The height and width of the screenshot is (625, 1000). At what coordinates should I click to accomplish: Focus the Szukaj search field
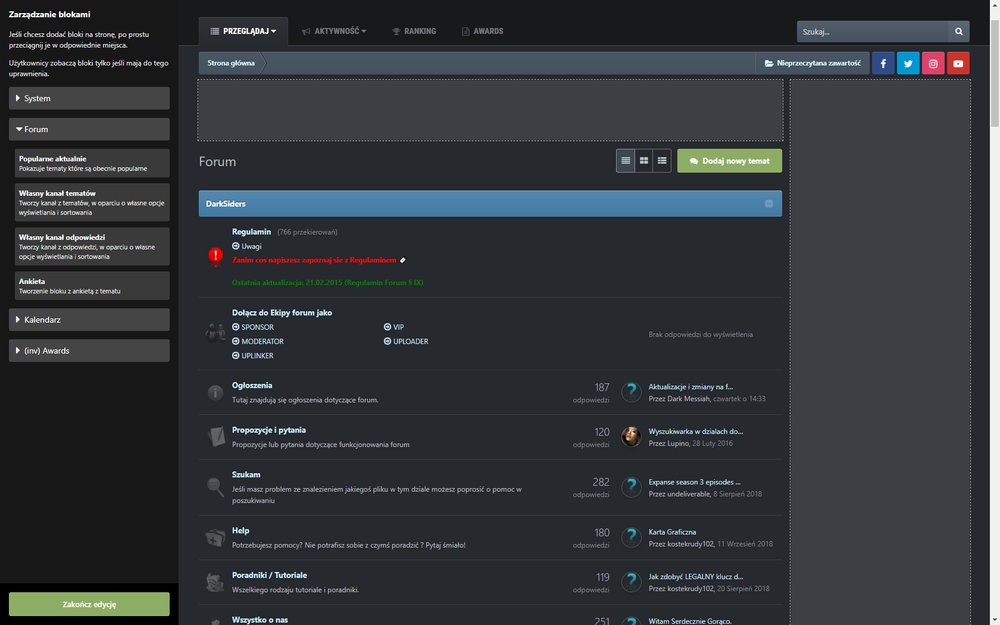870,31
